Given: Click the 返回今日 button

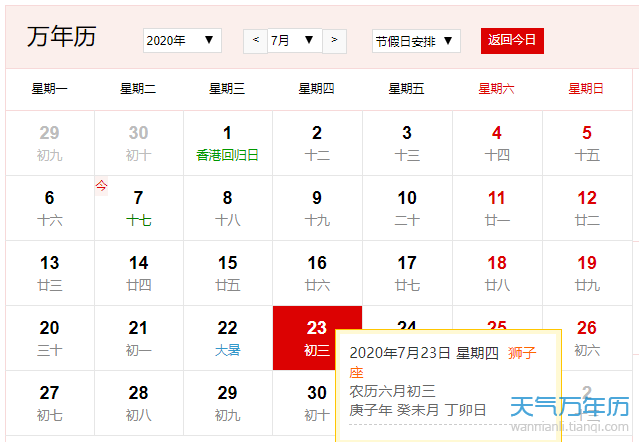Looking at the screenshot, I should tap(512, 40).
